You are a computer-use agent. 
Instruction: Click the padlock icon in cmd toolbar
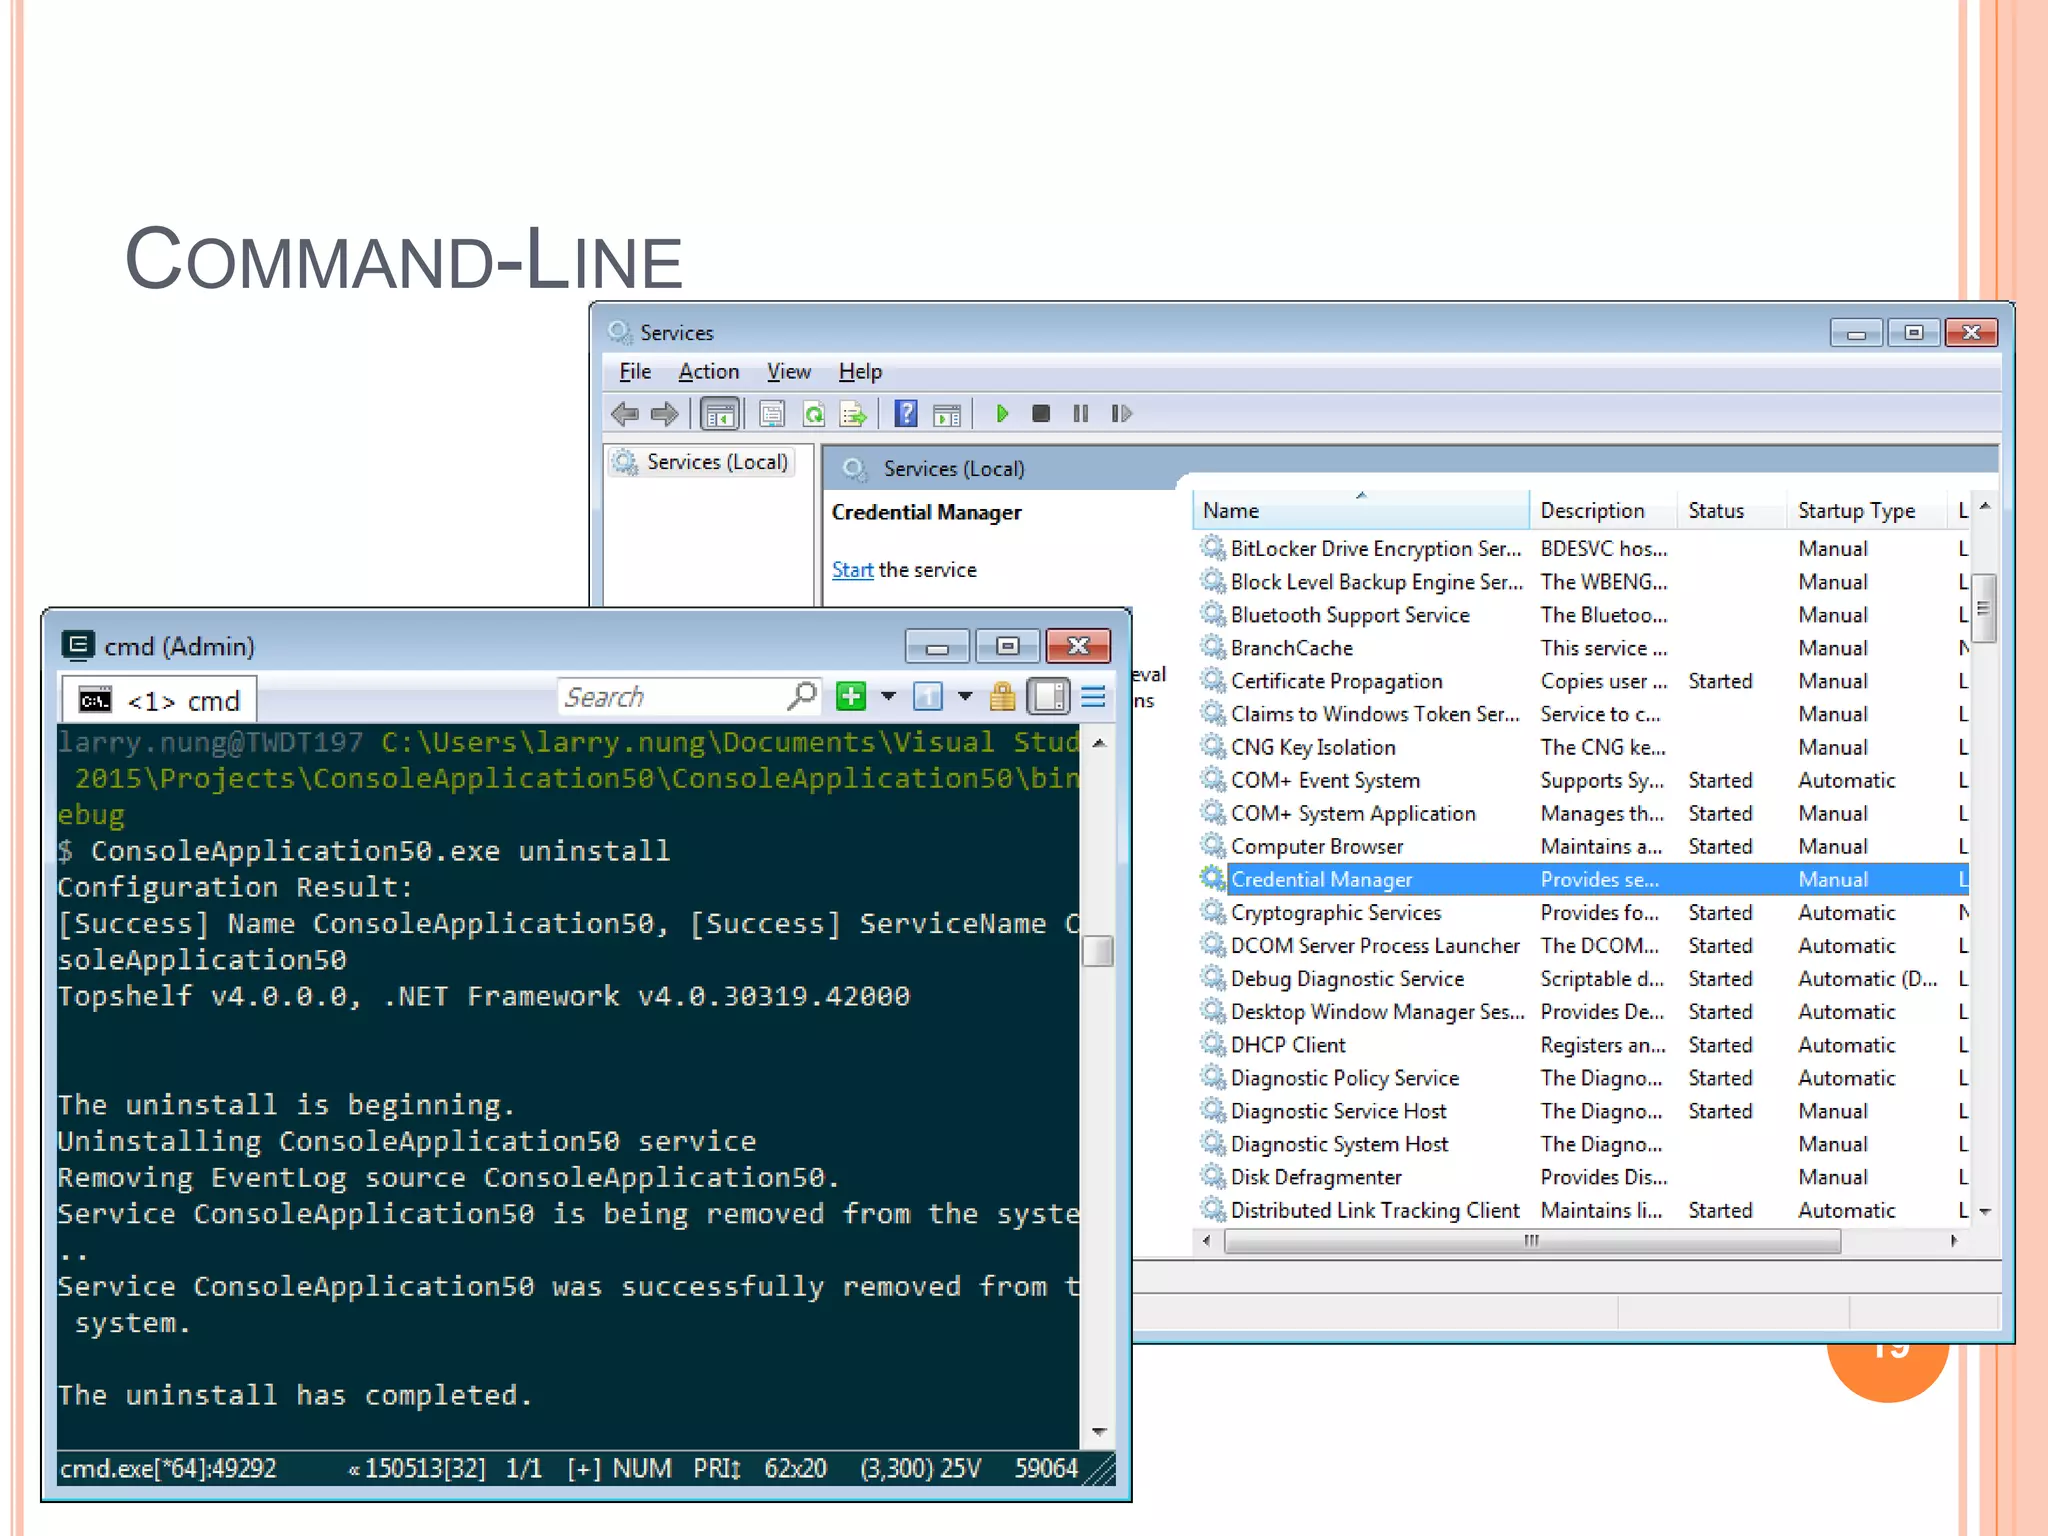point(1002,696)
